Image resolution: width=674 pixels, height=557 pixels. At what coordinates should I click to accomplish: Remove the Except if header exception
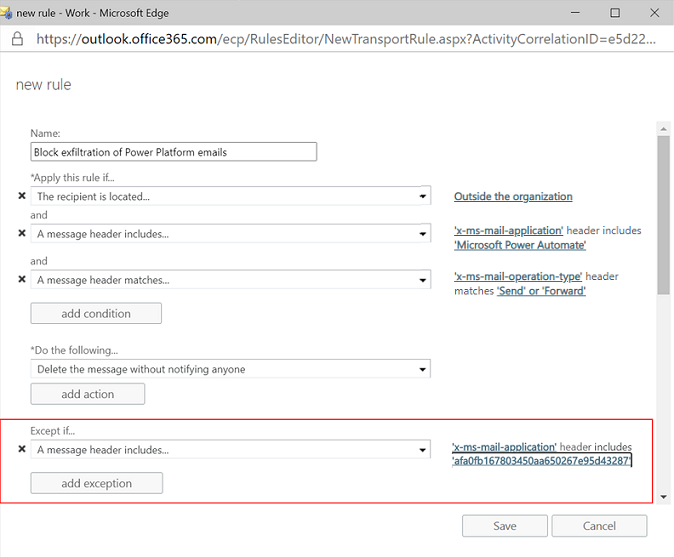pos(21,449)
